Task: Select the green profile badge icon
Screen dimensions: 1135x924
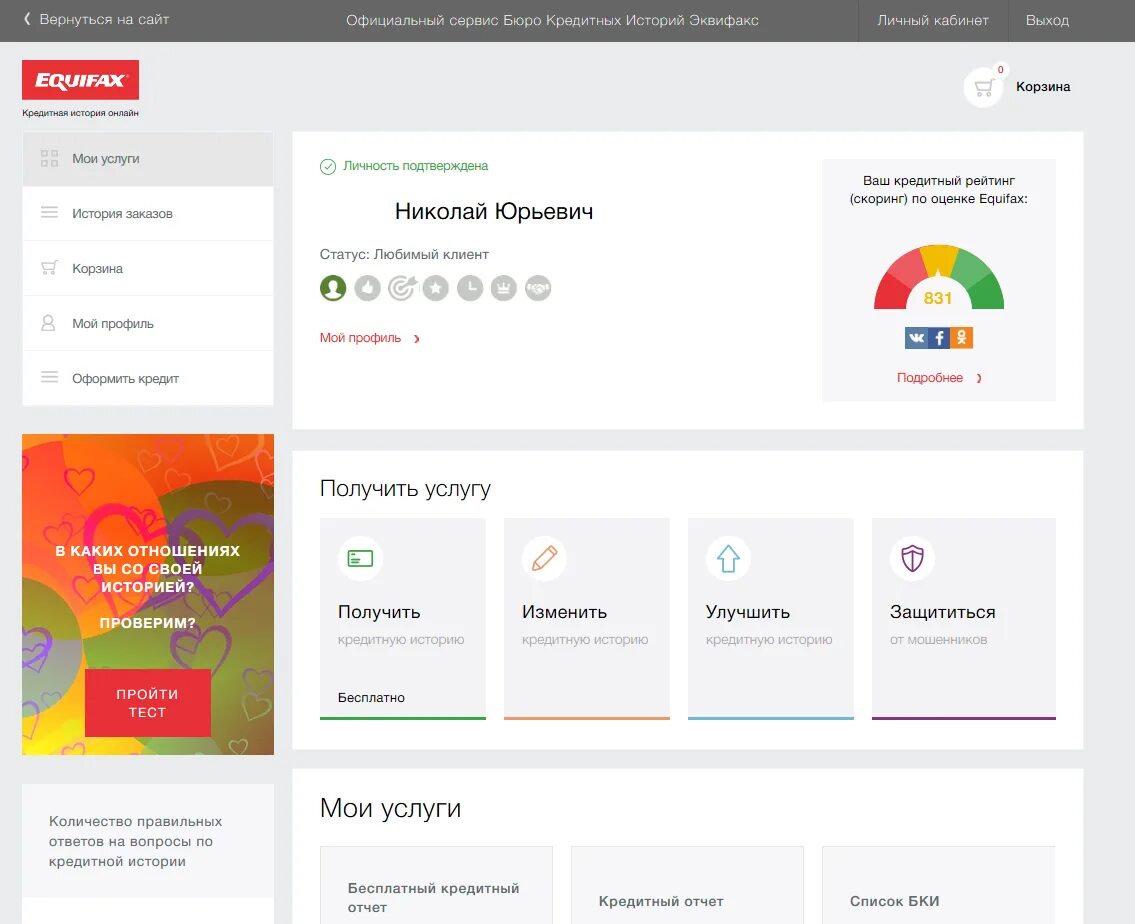Action: coord(333,288)
